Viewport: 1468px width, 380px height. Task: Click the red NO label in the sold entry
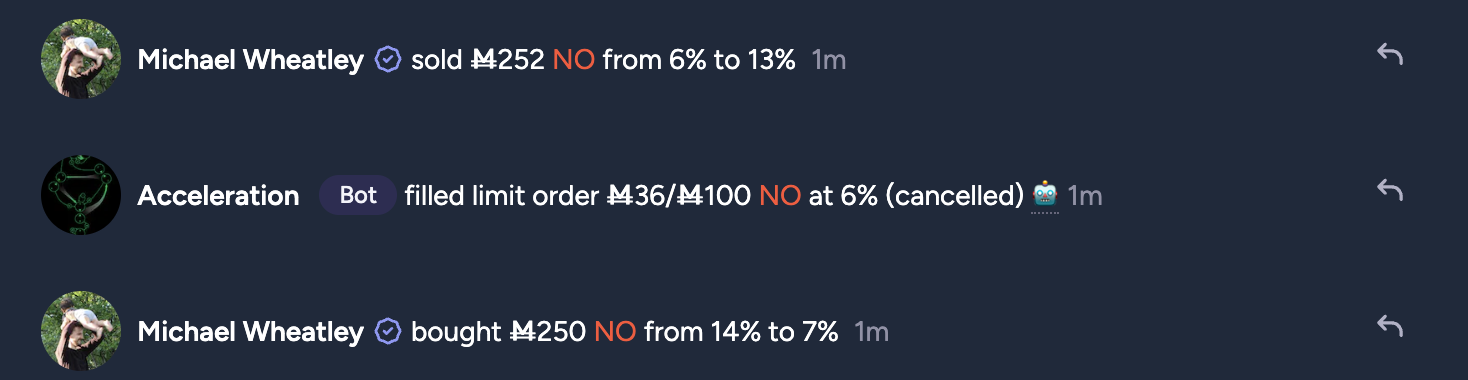574,60
